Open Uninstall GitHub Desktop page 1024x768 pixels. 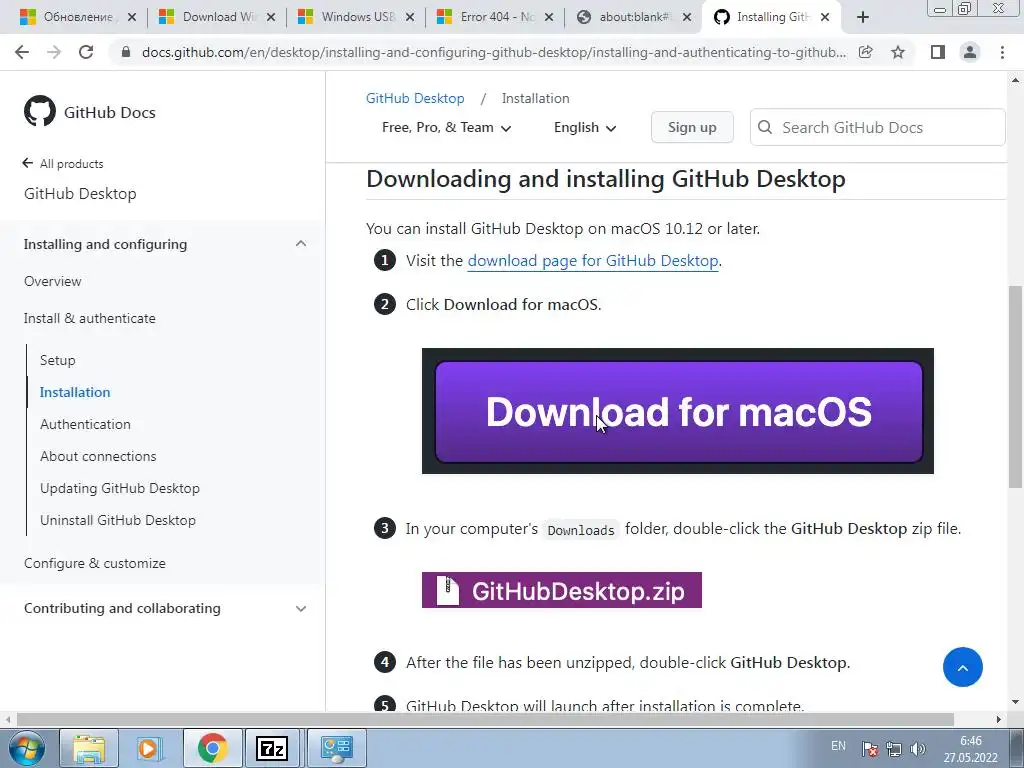tap(118, 520)
